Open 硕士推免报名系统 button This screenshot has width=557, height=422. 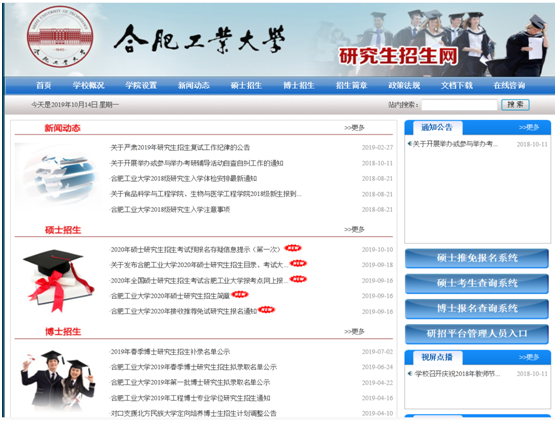477,258
